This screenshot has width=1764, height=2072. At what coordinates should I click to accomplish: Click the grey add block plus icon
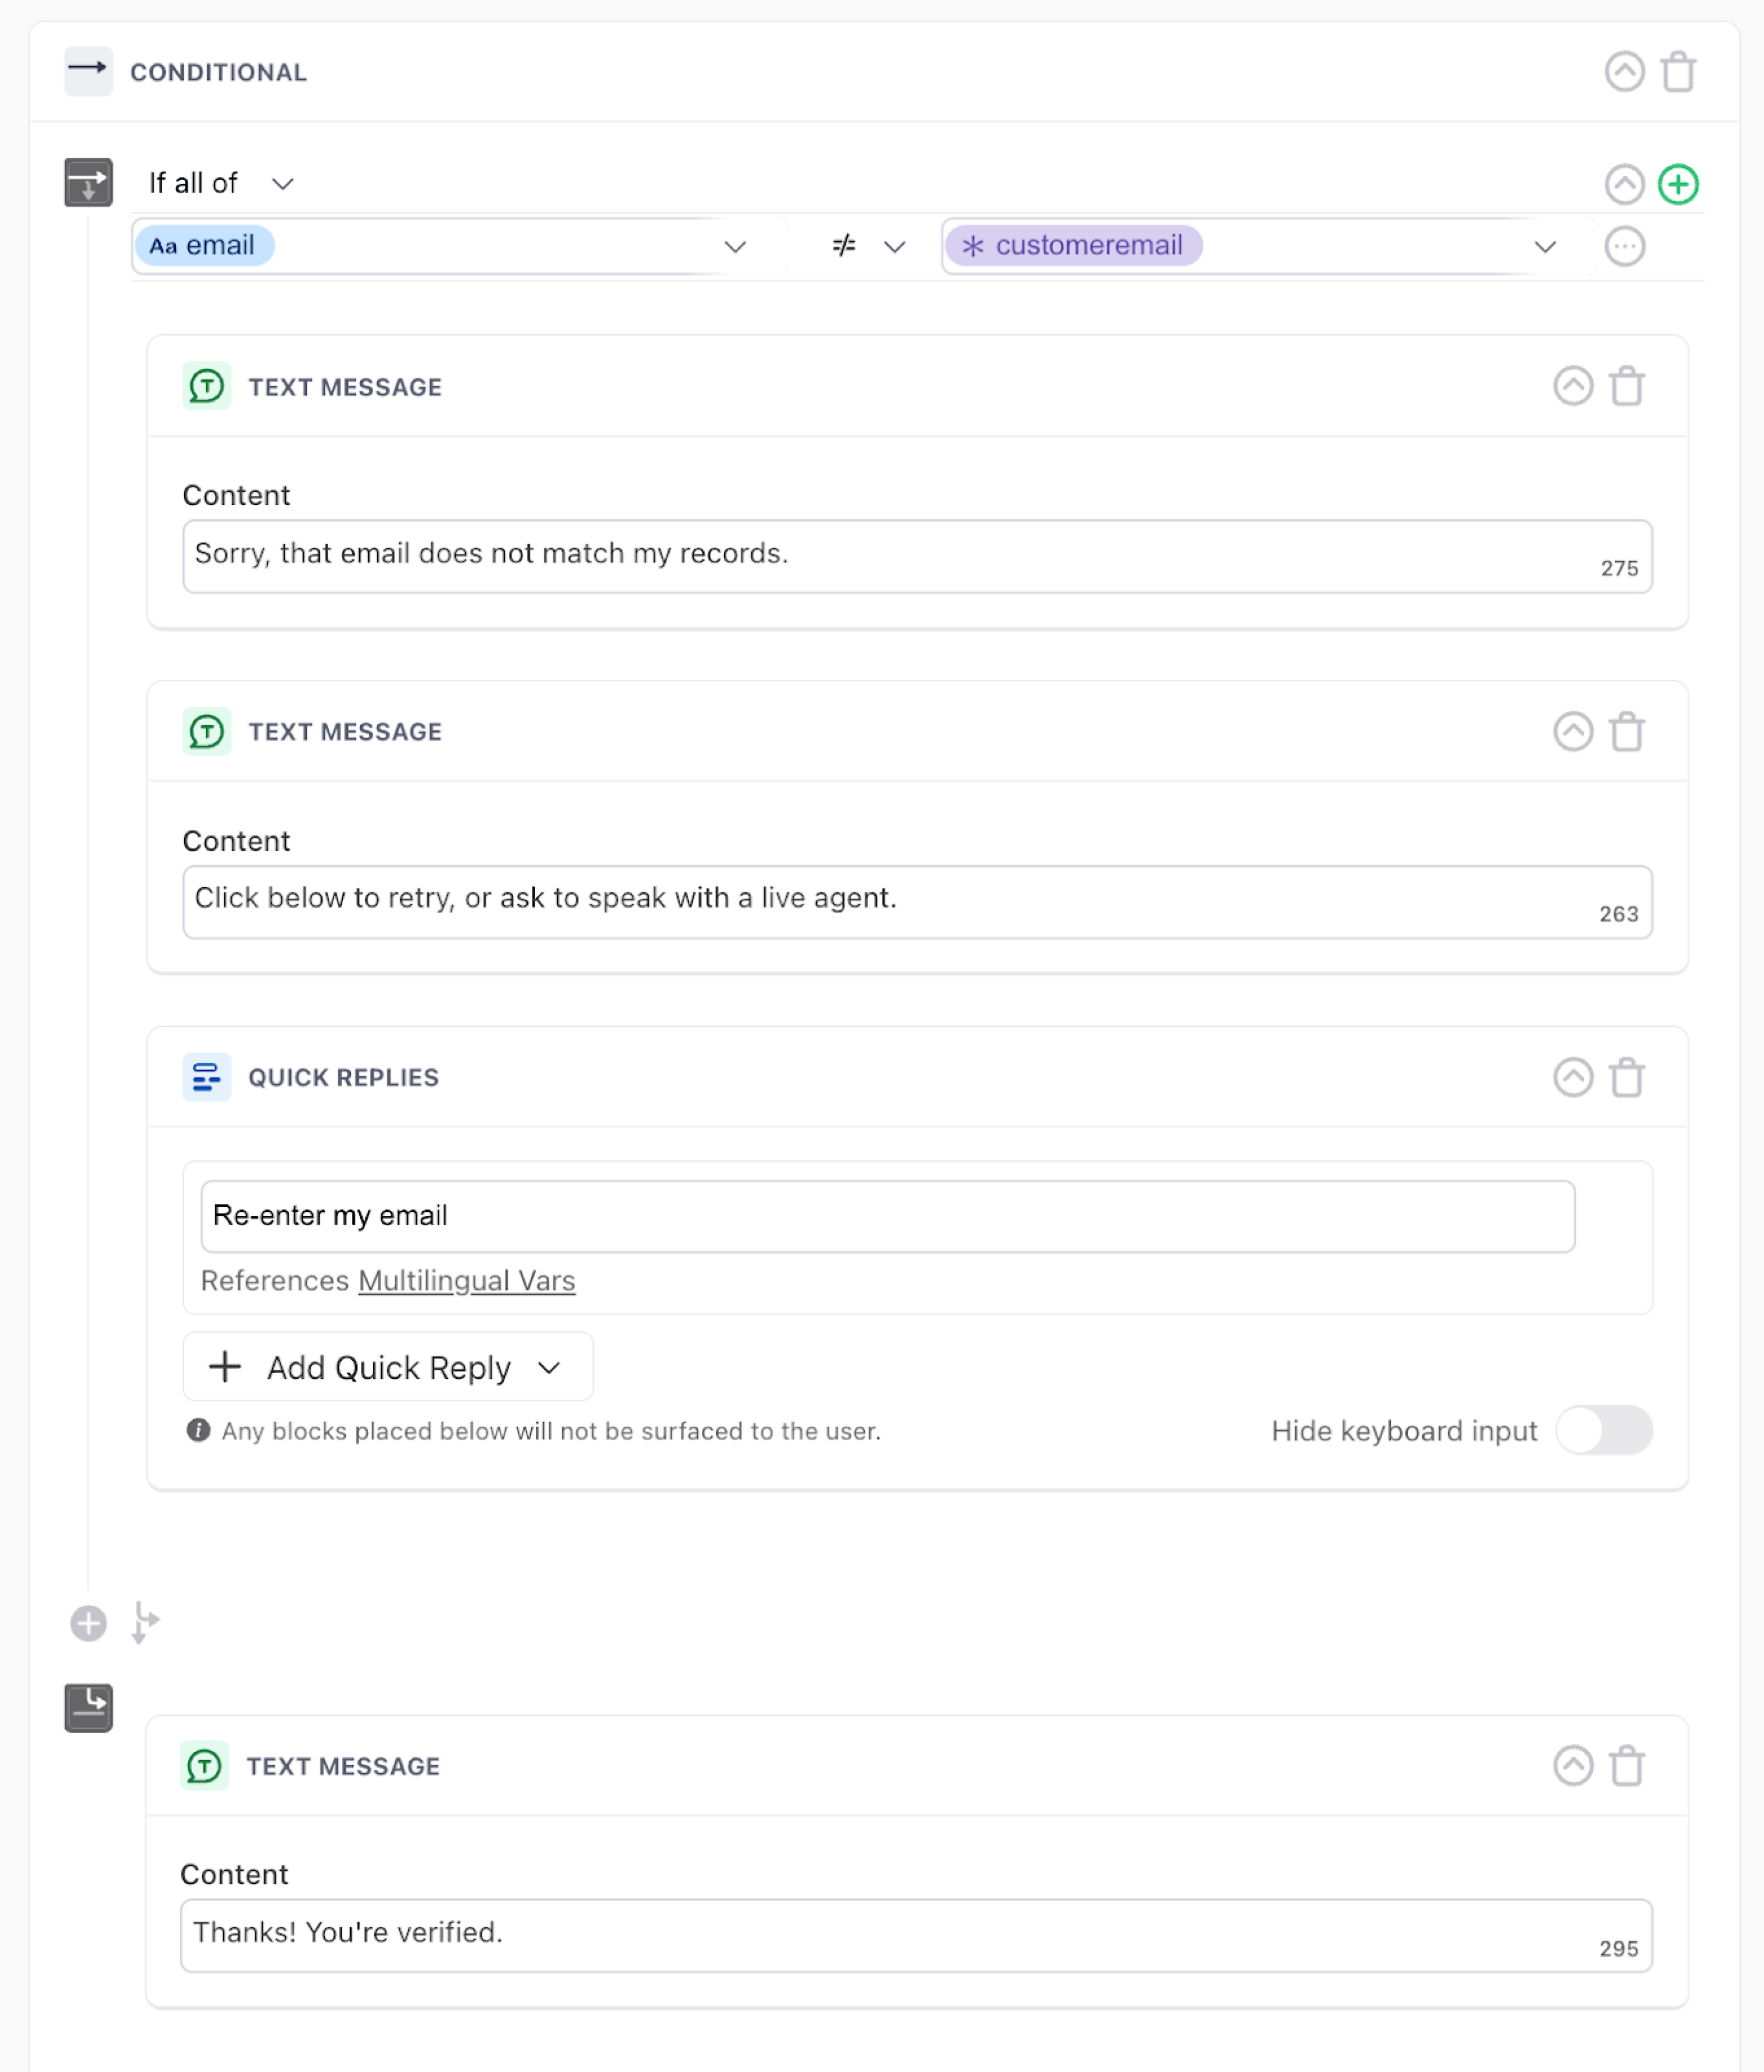click(x=89, y=1623)
